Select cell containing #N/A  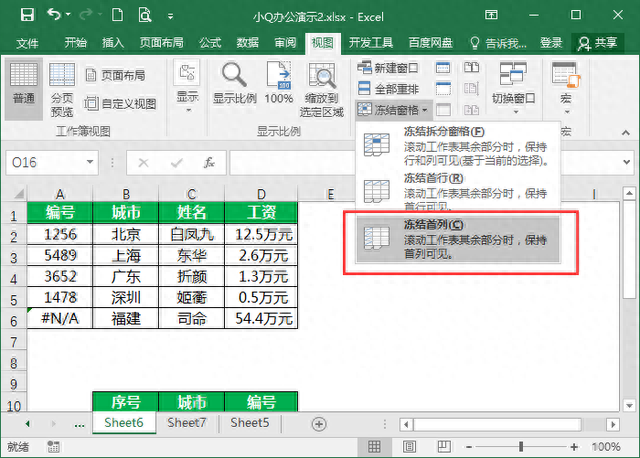[60, 318]
